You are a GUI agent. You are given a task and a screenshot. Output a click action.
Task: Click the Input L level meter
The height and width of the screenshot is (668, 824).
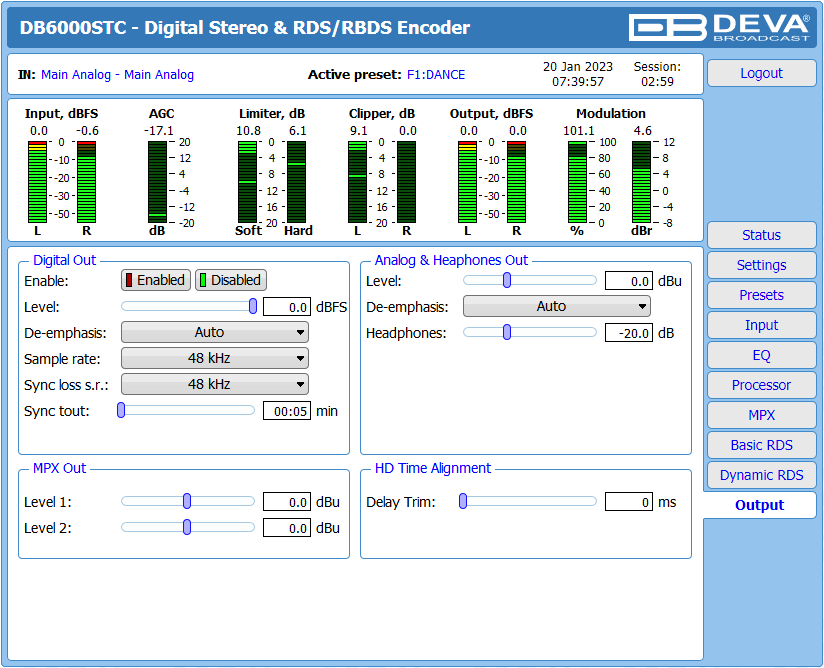click(x=37, y=182)
